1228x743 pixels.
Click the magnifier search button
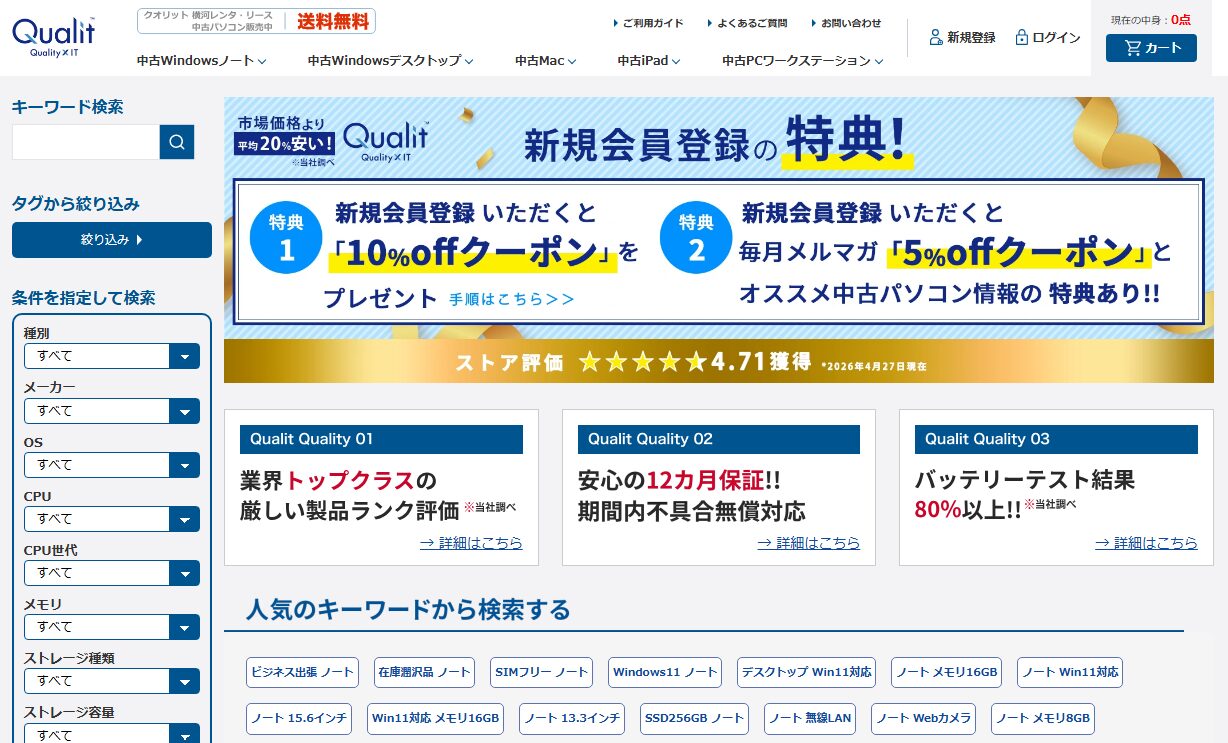tap(177, 142)
